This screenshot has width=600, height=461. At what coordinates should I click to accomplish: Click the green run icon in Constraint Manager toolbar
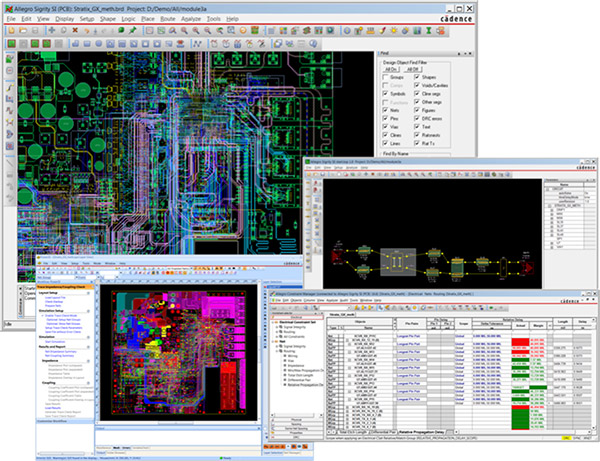point(492,308)
